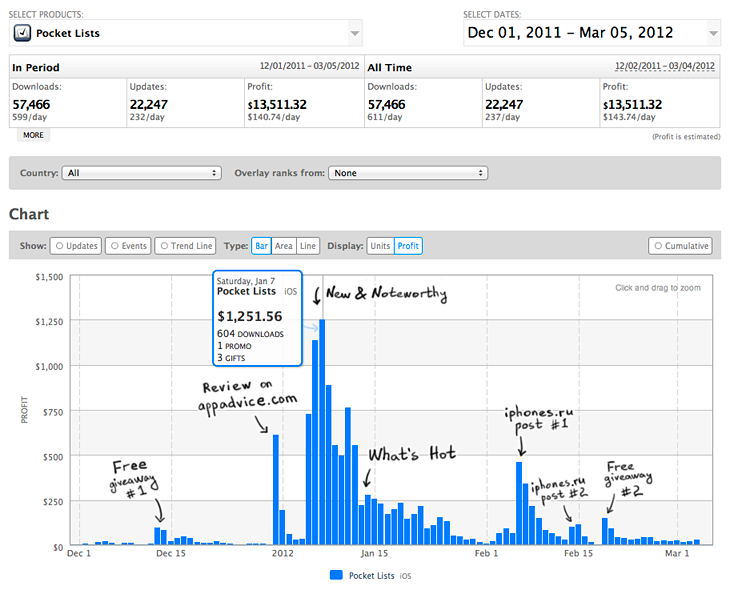
Task: Click the date range Dec 01, 2011 – Mar 05, 2012
Action: pyautogui.click(x=570, y=33)
